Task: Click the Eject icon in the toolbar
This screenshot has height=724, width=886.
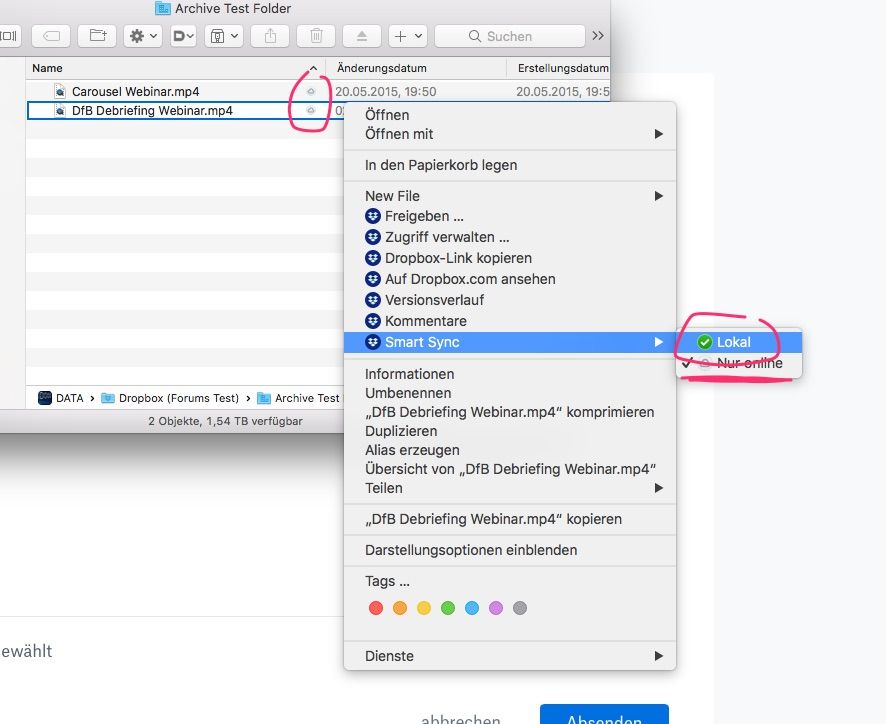Action: 361,35
